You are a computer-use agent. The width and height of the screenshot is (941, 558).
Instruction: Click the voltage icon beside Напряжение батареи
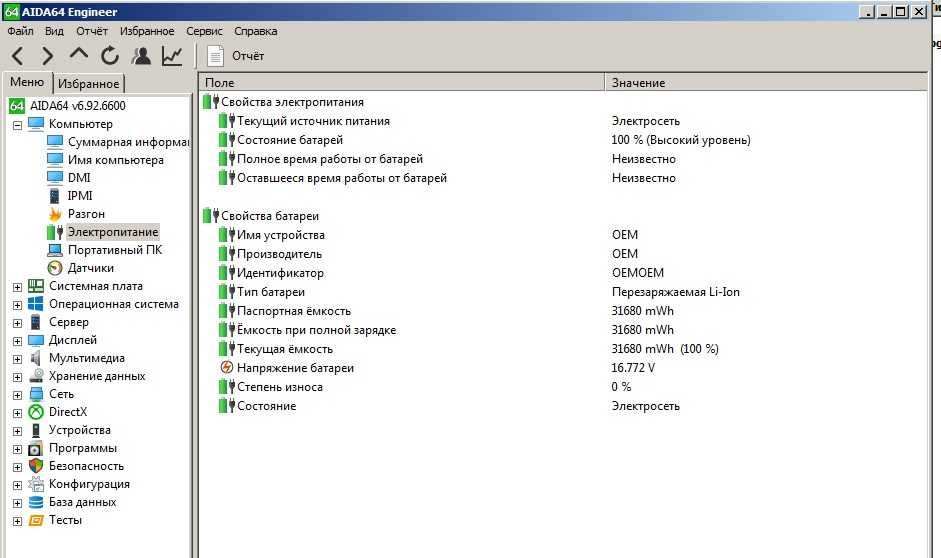[227, 367]
